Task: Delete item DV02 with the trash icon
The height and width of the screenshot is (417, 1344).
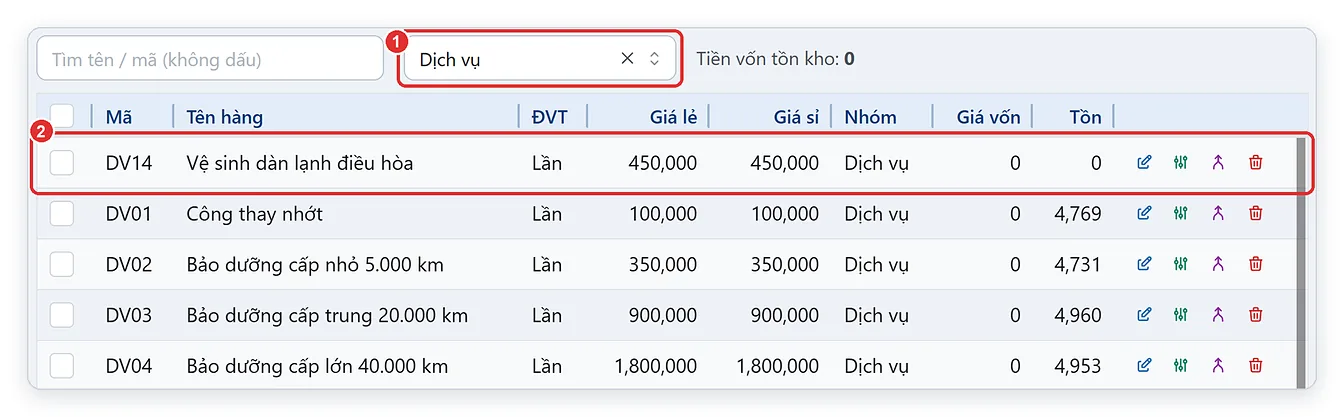Action: coord(1256,264)
